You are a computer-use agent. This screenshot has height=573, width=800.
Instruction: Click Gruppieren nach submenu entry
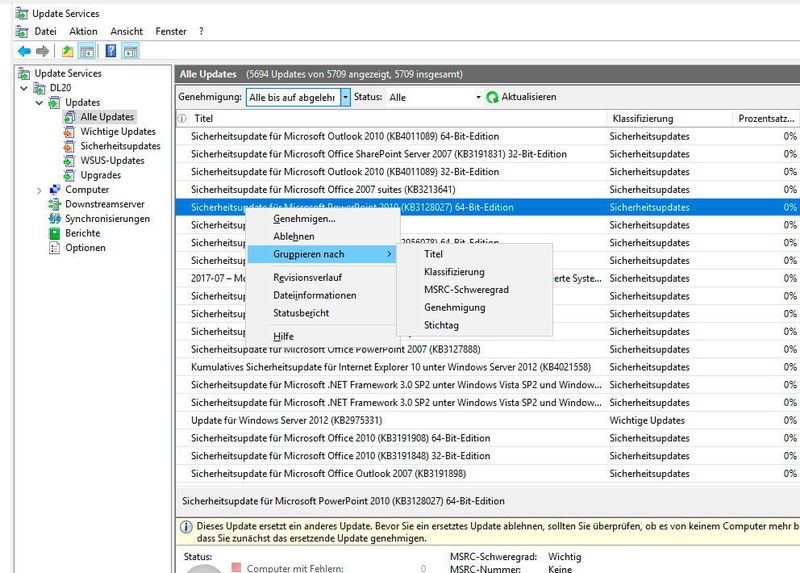click(321, 254)
